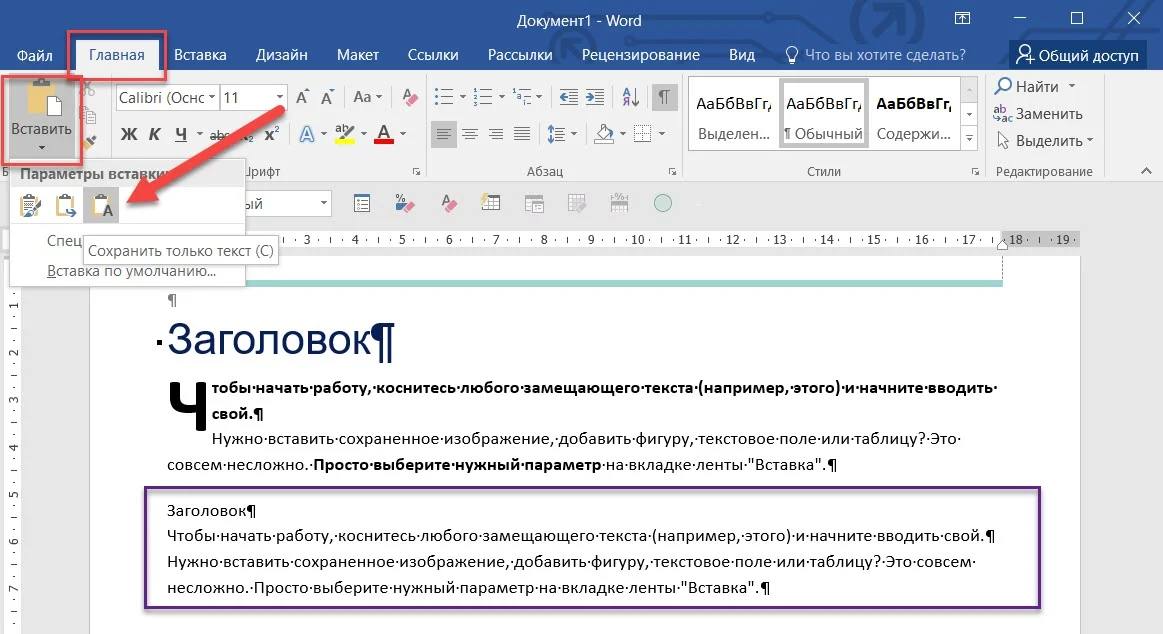Switch to the Рецензирование tab

coord(641,55)
